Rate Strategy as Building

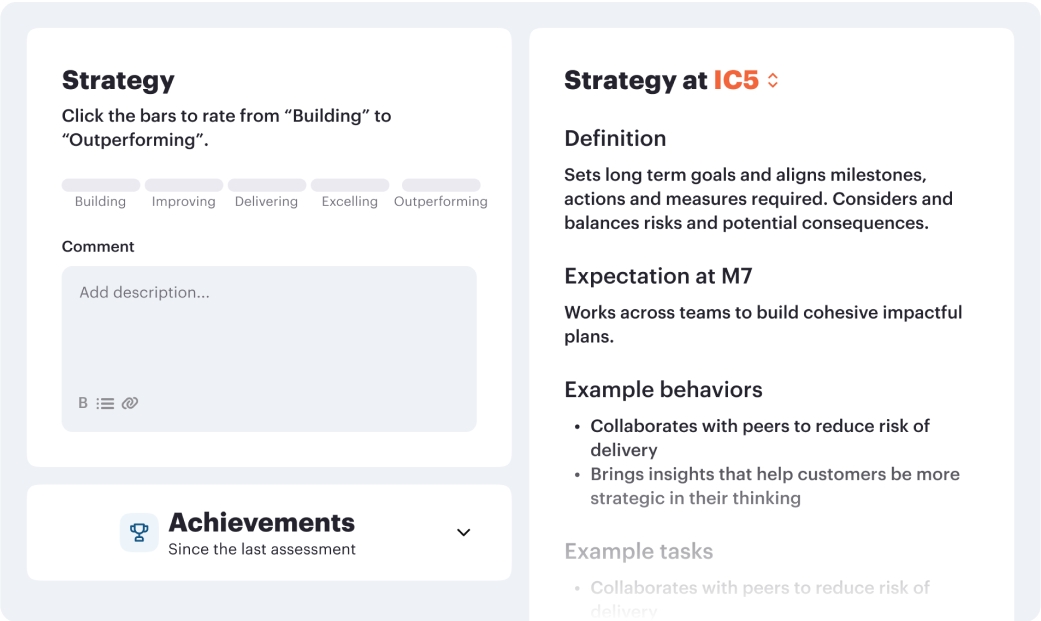coord(100,185)
